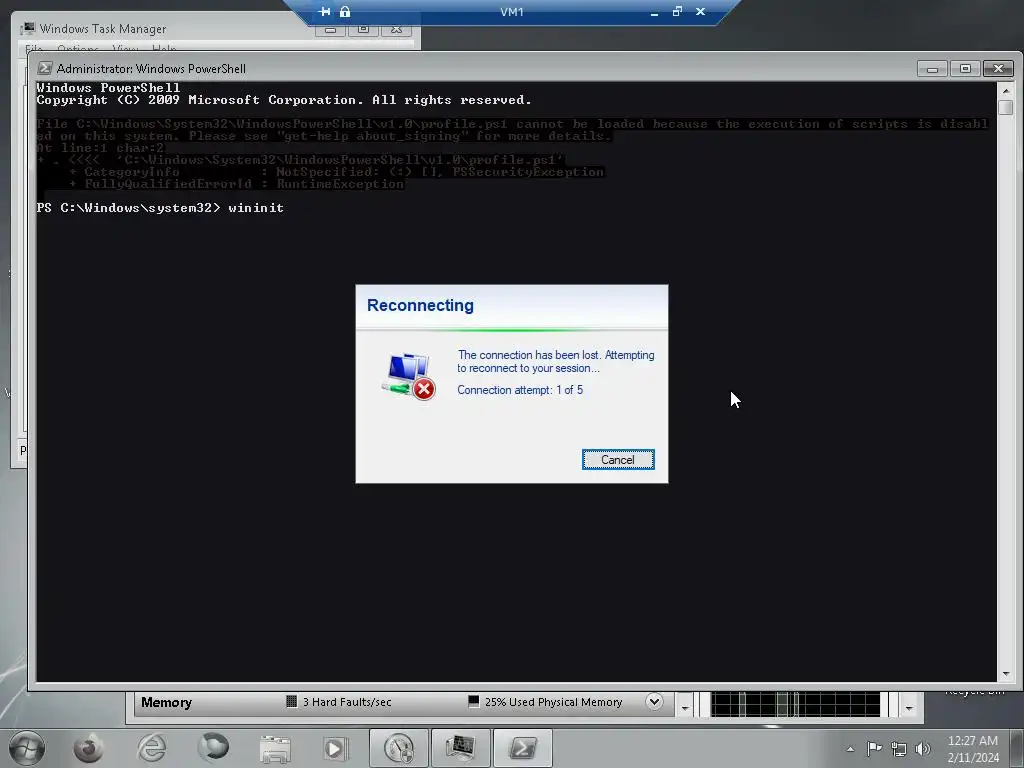Focus the Windows Task Manager window title
Screen dimensions: 1024x768
tap(103, 29)
